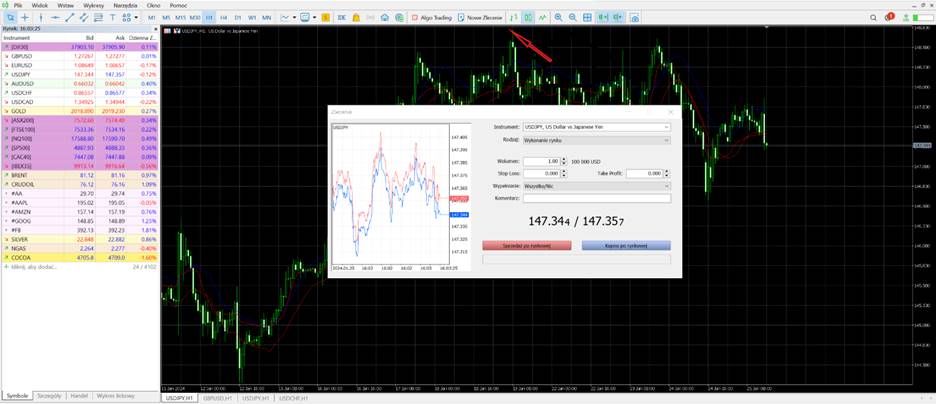Image resolution: width=936 pixels, height=404 pixels.
Task: Open the IDE MetaEditor
Action: [342, 17]
